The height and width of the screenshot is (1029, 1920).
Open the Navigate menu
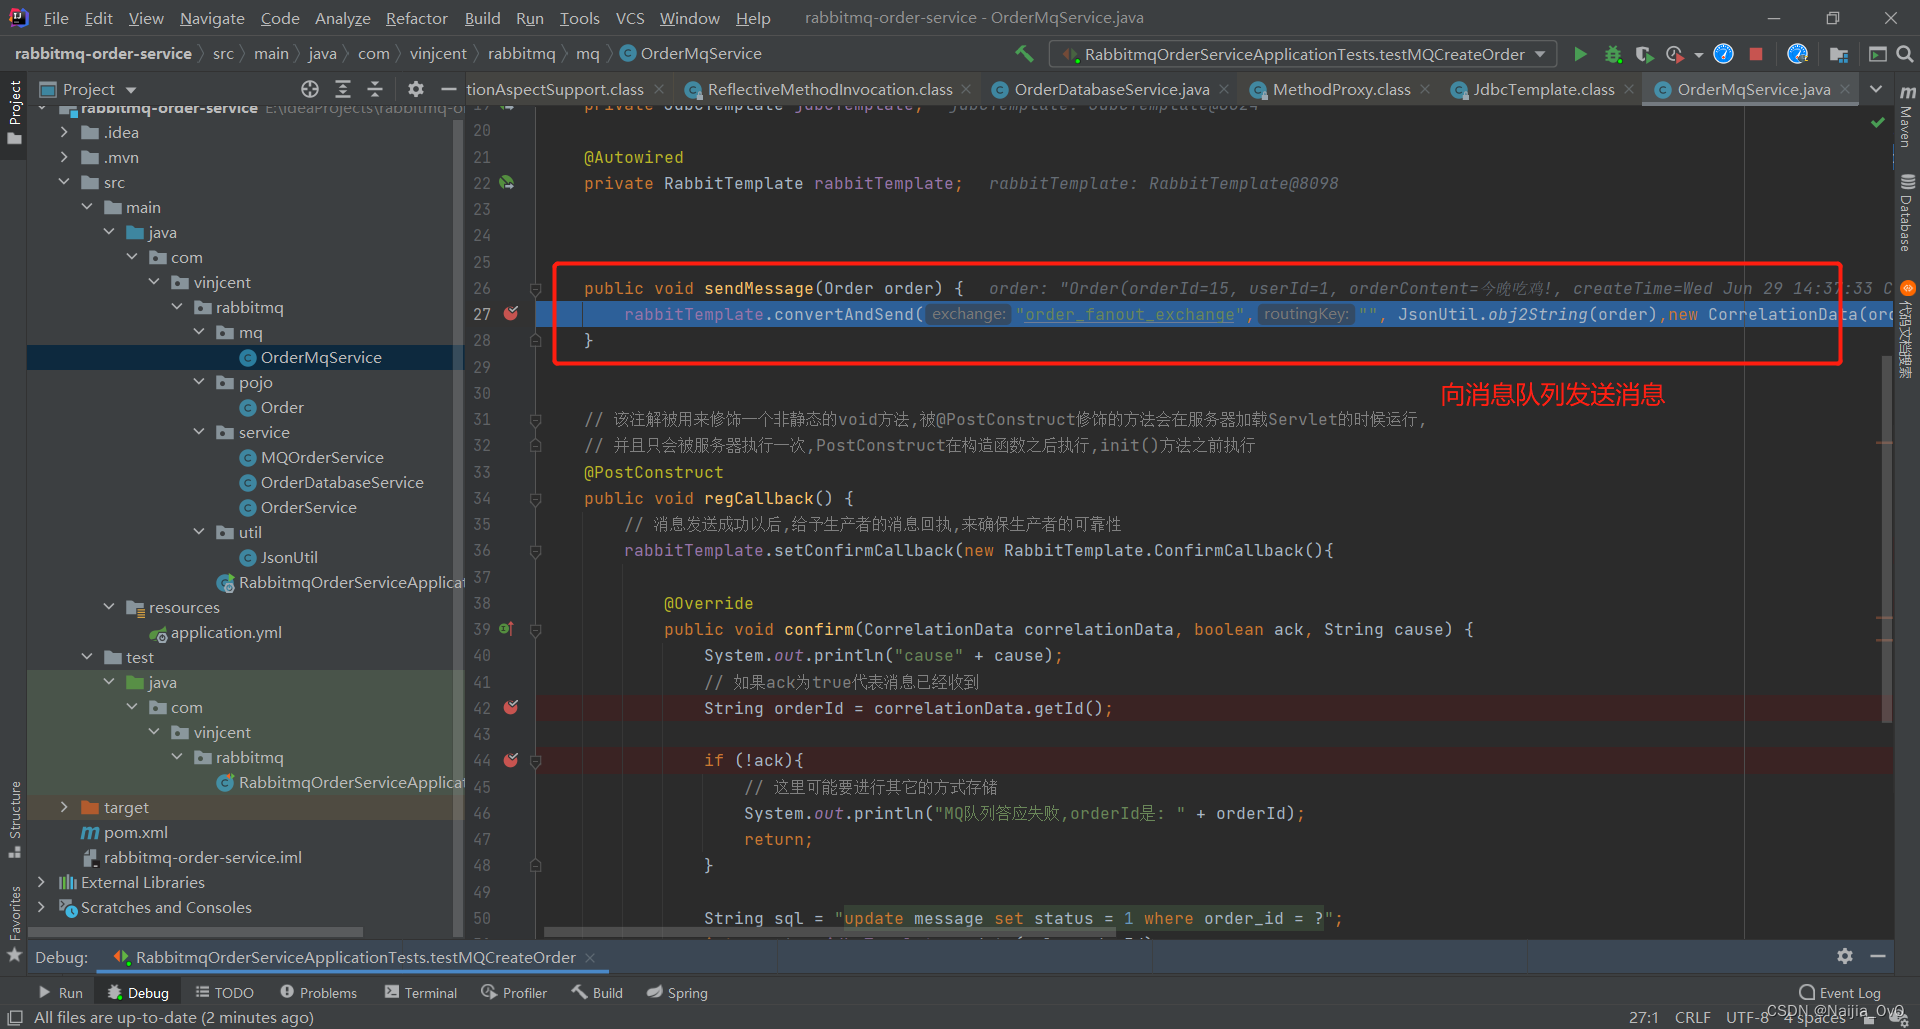[x=212, y=18]
